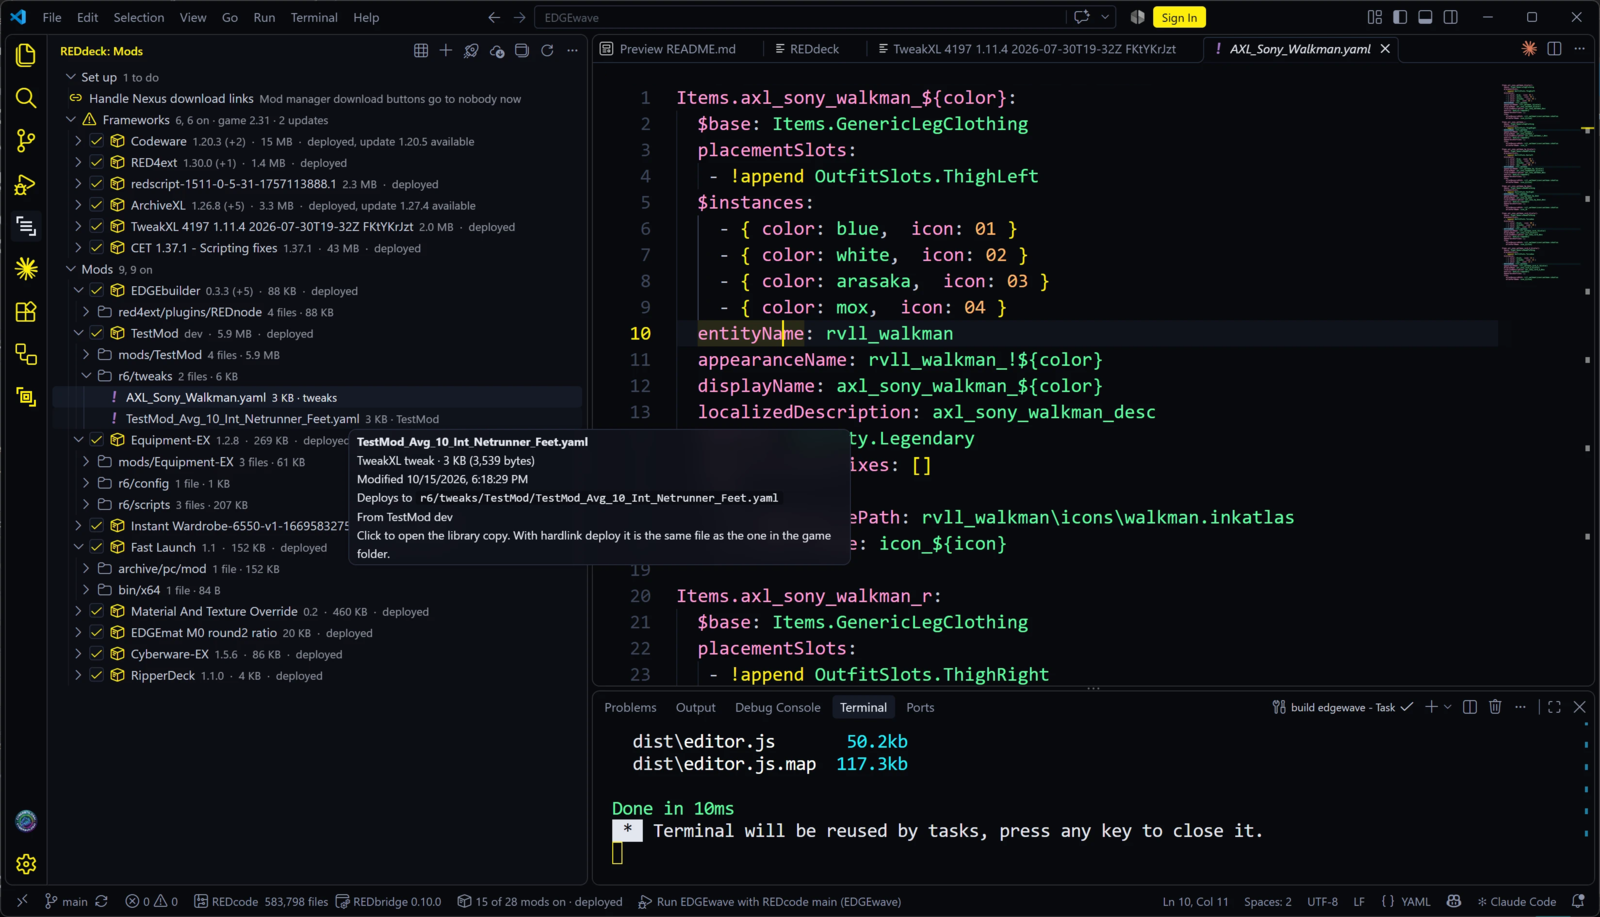Open notifications bell in status bar
This screenshot has height=917, width=1600.
point(1578,901)
